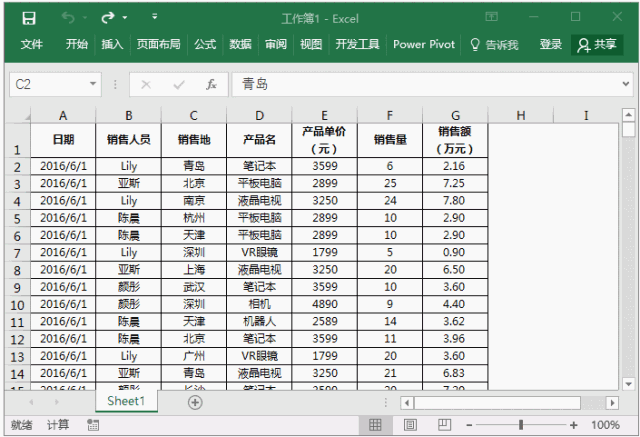Add a new sheet with the plus icon
640x437 pixels.
pyautogui.click(x=195, y=403)
